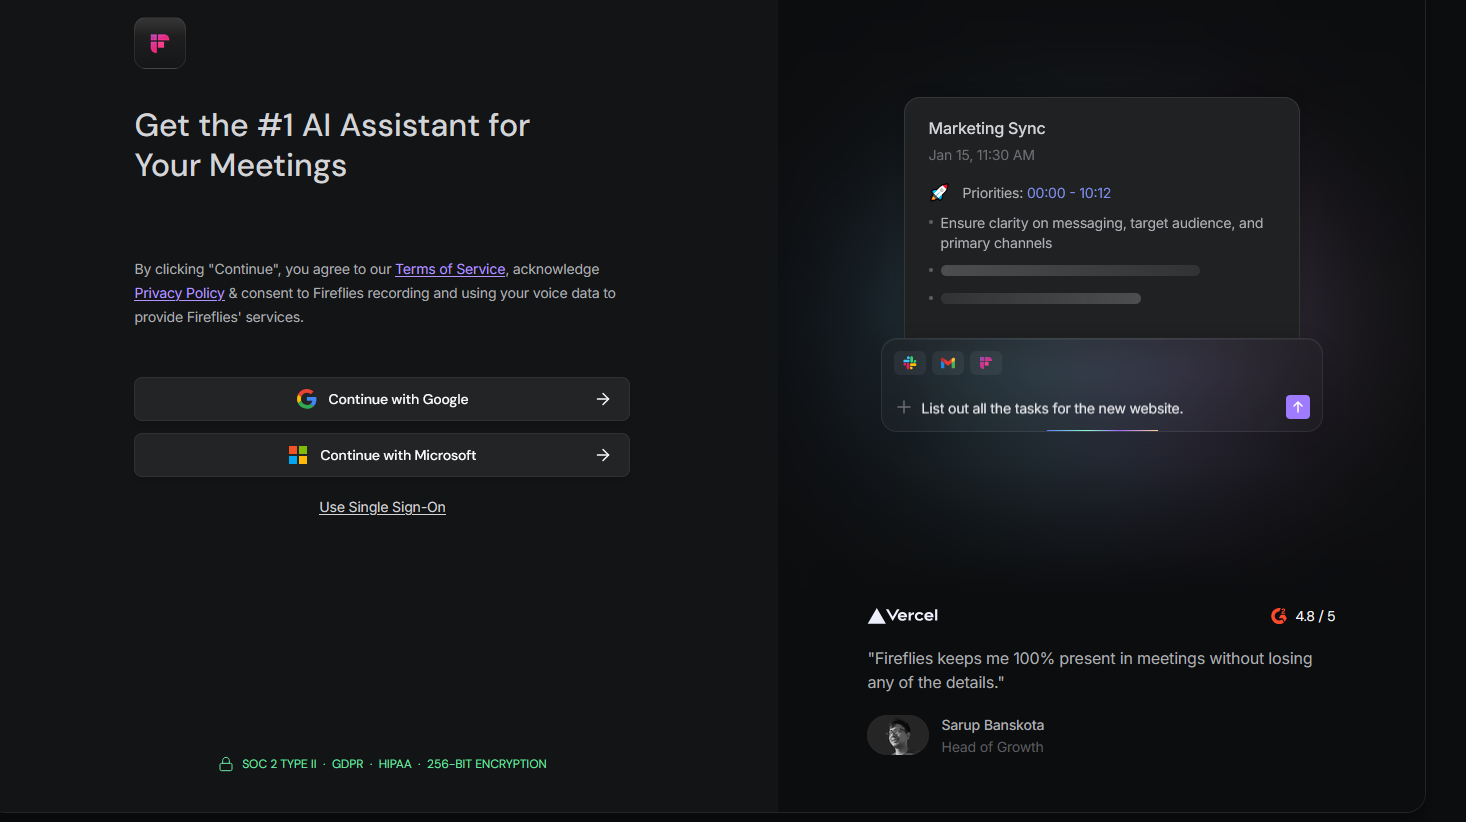Click the Gmail integration icon
This screenshot has height=822, width=1466.
(948, 363)
